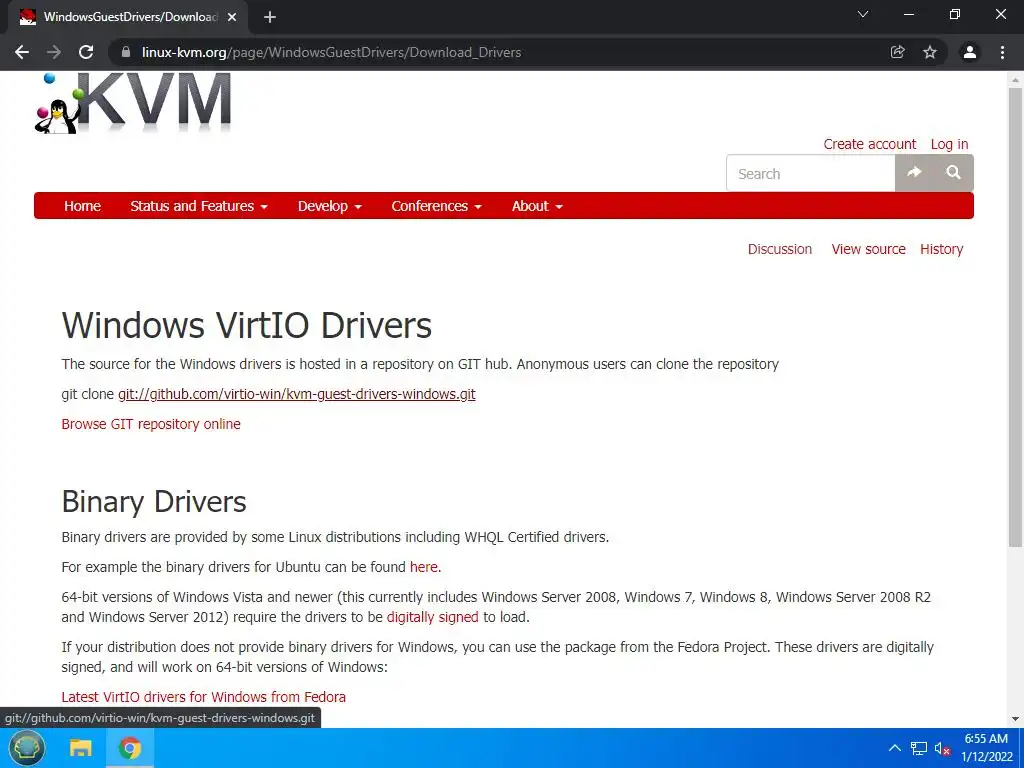Click the Binary Drivers heading
The width and height of the screenshot is (1024, 768).
[154, 502]
